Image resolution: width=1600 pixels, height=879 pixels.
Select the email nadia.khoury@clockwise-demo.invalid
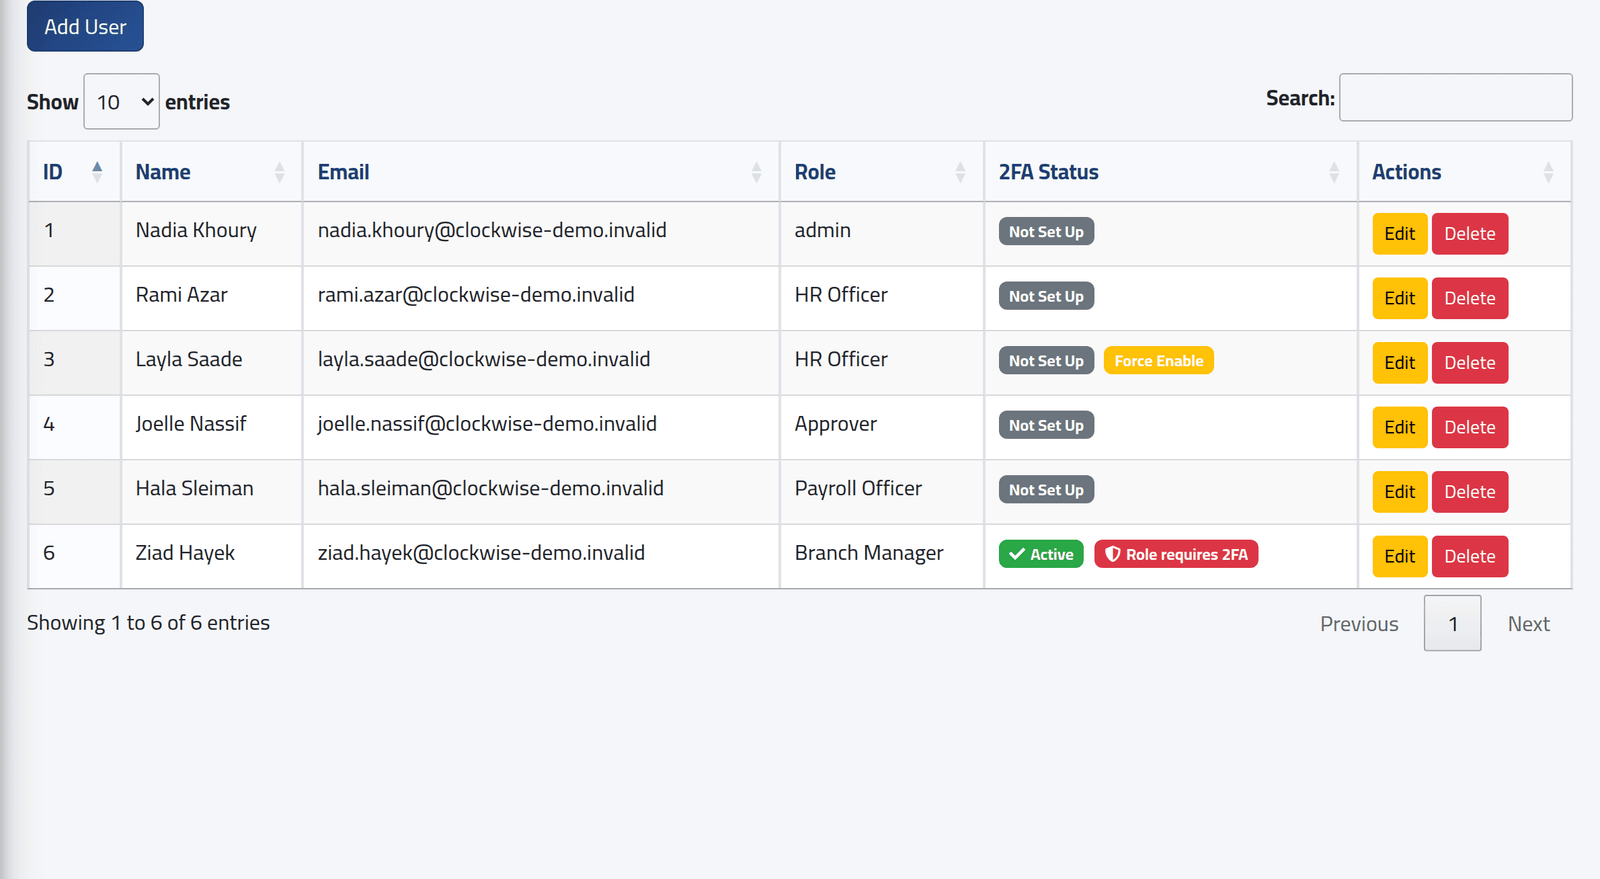tap(492, 231)
